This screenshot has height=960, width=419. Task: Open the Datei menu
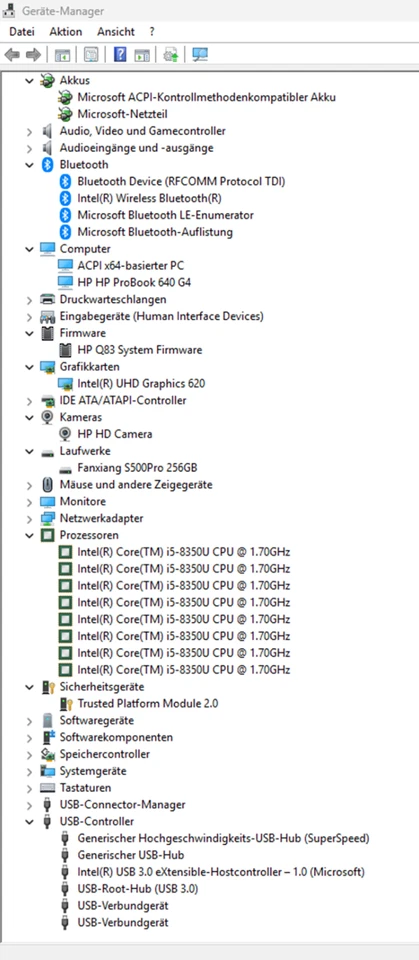(22, 31)
